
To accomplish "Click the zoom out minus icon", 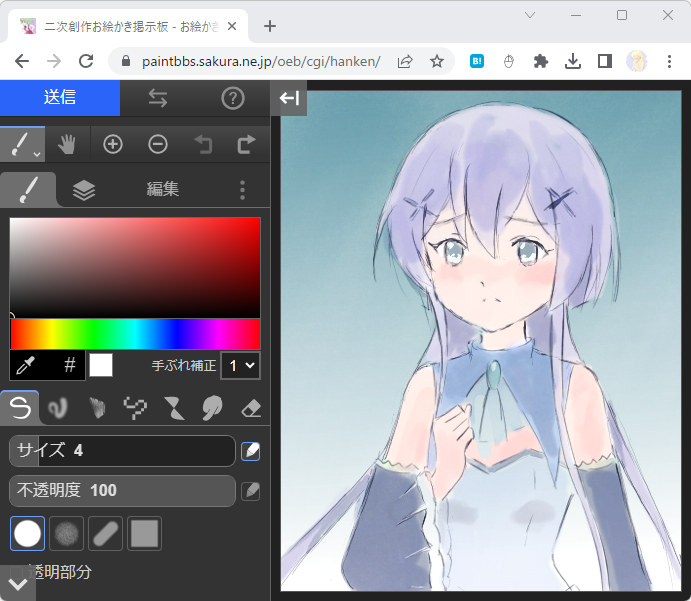I will tap(158, 145).
